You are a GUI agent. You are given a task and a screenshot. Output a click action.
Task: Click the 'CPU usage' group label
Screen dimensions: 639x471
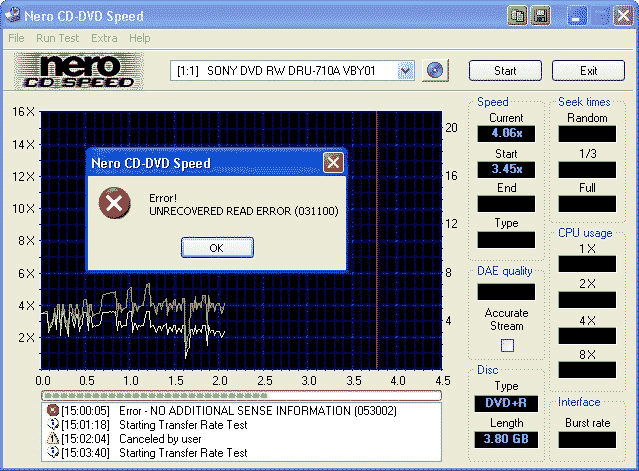coord(585,233)
